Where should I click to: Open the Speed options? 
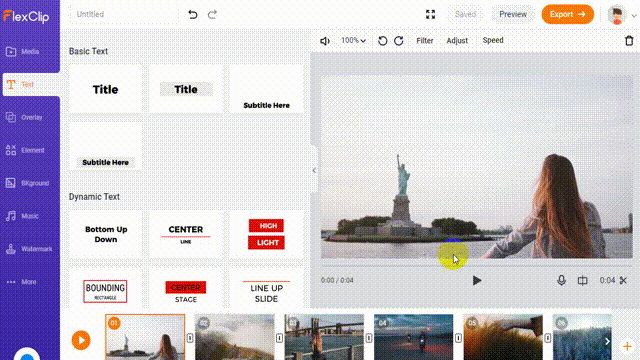(493, 40)
